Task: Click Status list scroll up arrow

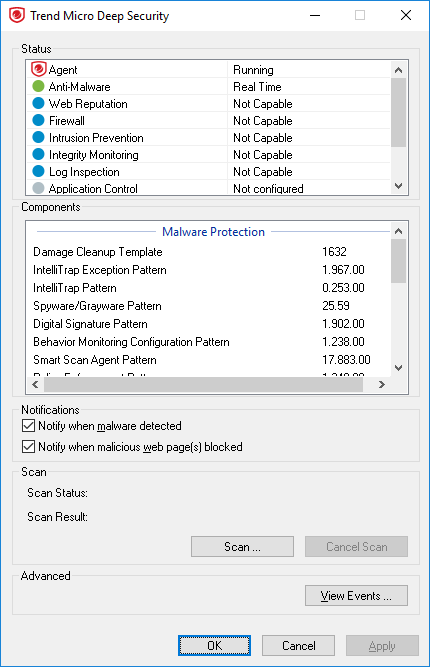Action: coord(399,70)
